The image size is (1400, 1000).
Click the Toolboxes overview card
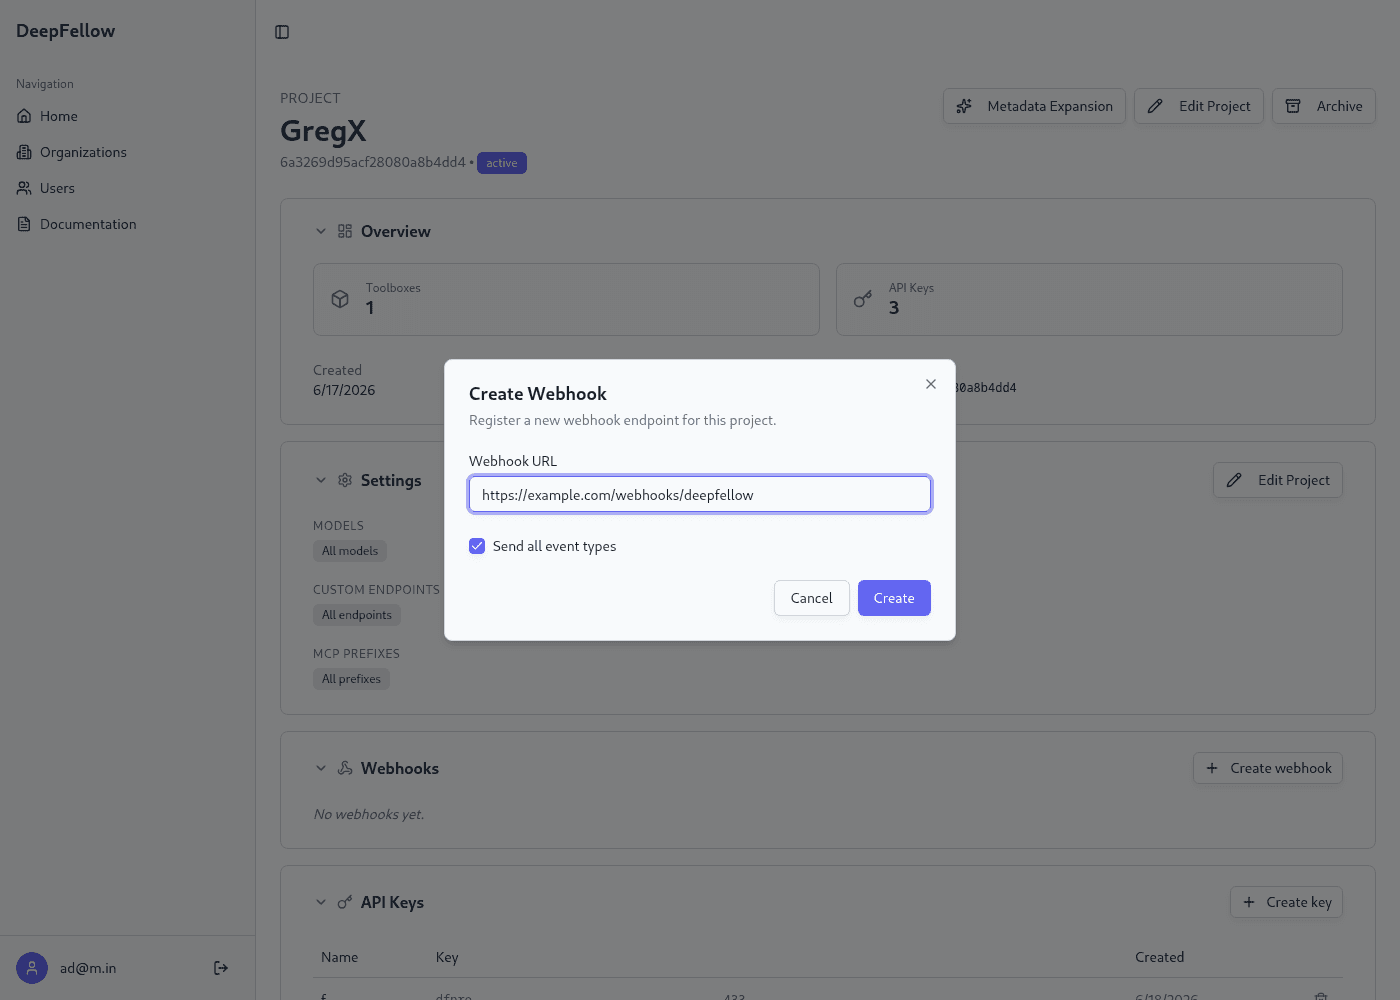click(566, 299)
